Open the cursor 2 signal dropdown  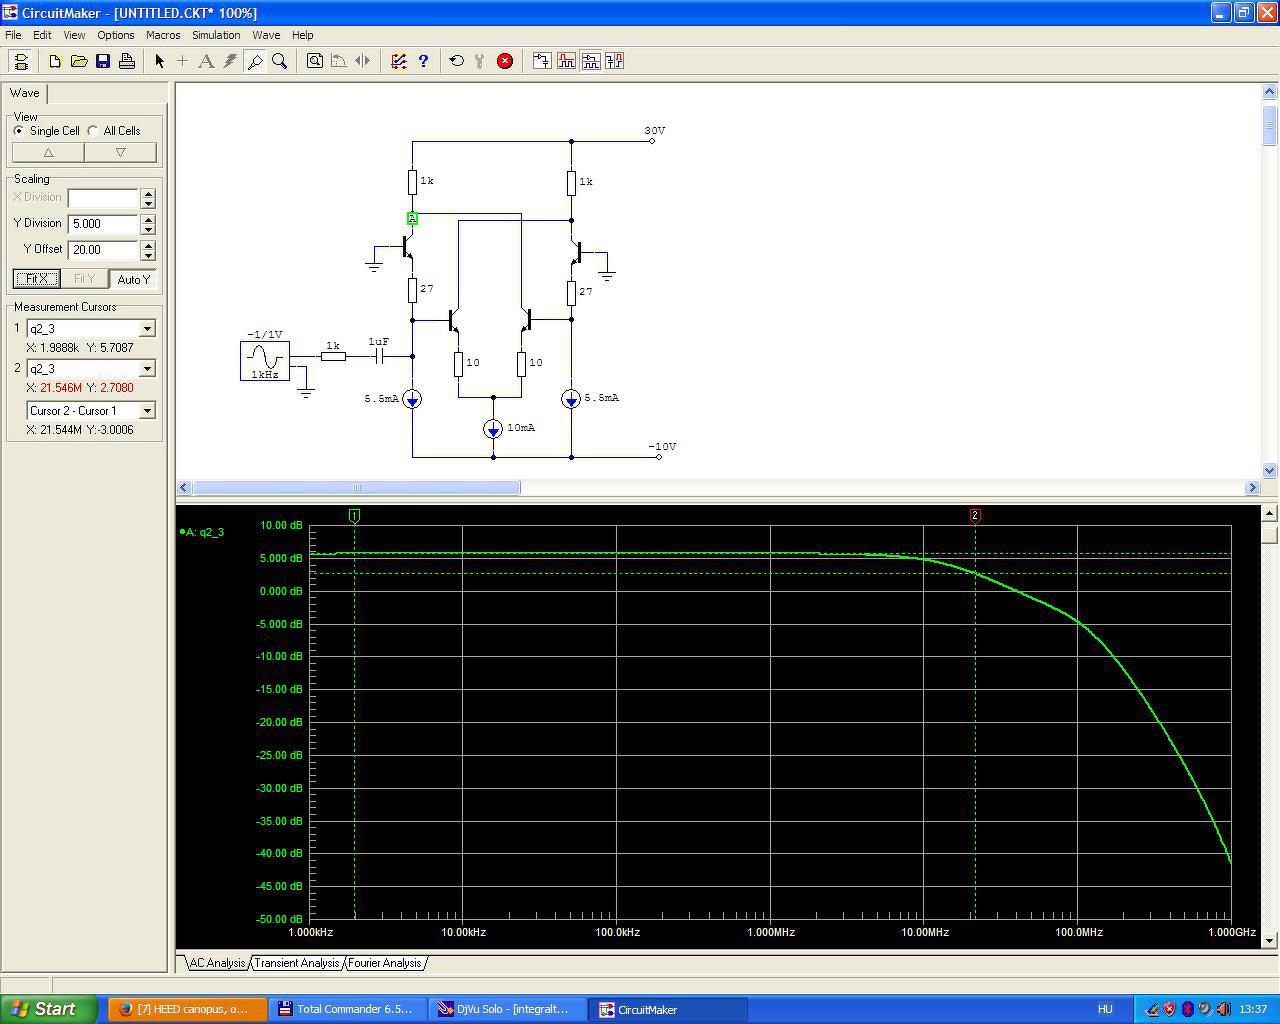point(147,369)
